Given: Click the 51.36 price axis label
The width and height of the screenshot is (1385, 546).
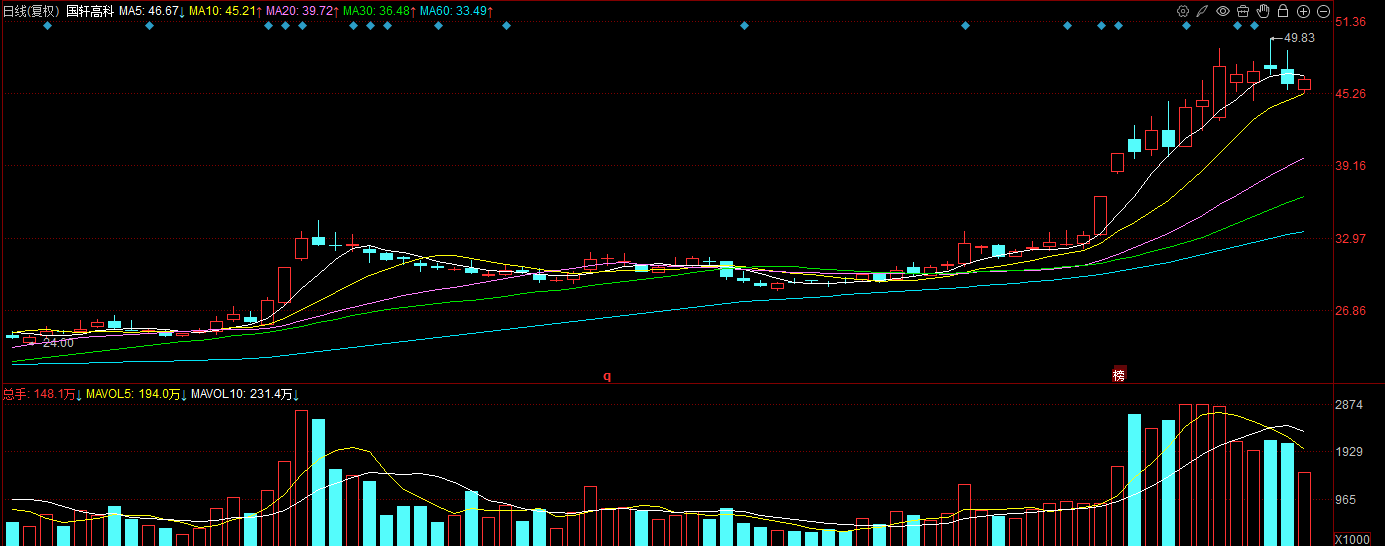Looking at the screenshot, I should (x=1351, y=22).
